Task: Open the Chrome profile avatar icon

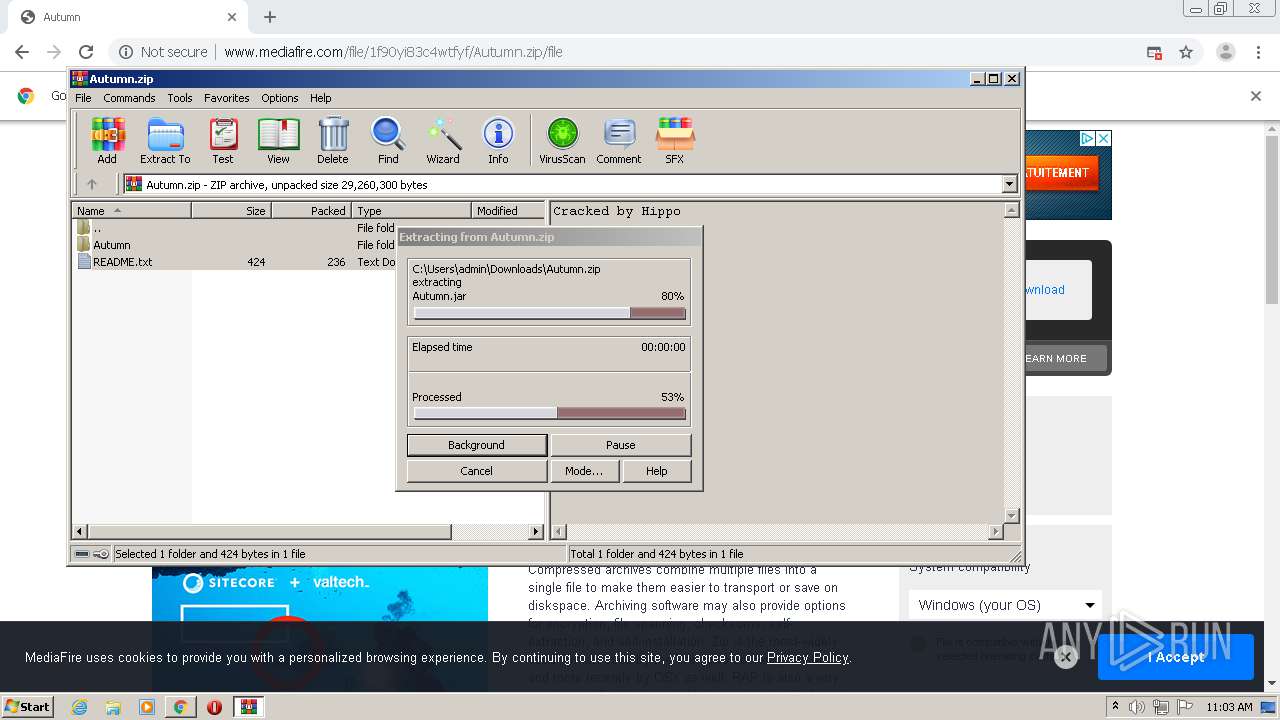Action: (x=1225, y=52)
